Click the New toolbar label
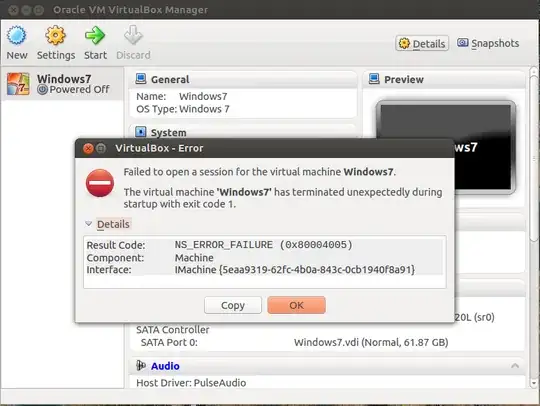Viewport: 540px width, 406px height. [x=17, y=55]
